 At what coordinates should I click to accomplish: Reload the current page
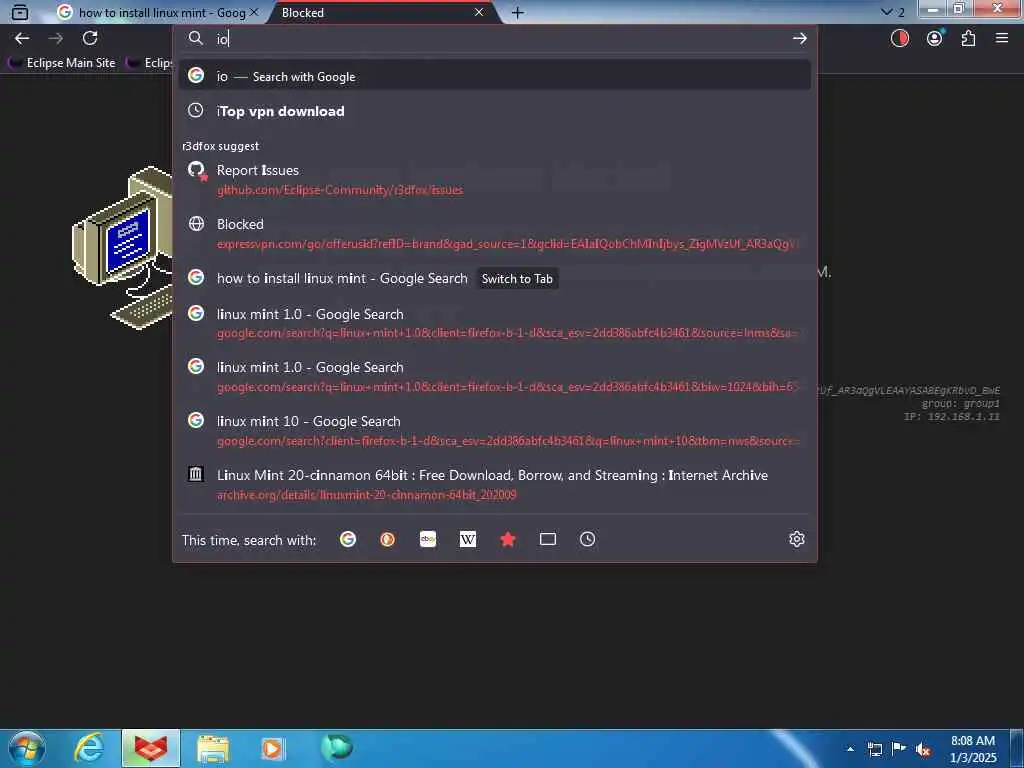pos(90,39)
